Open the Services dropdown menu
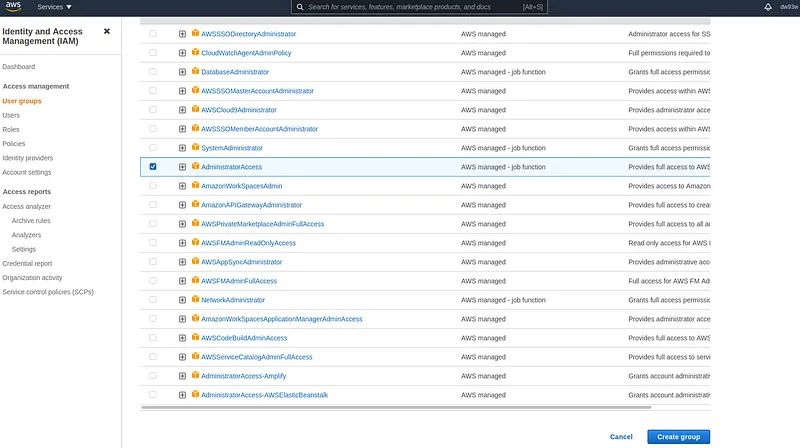The image size is (800, 448). click(54, 7)
